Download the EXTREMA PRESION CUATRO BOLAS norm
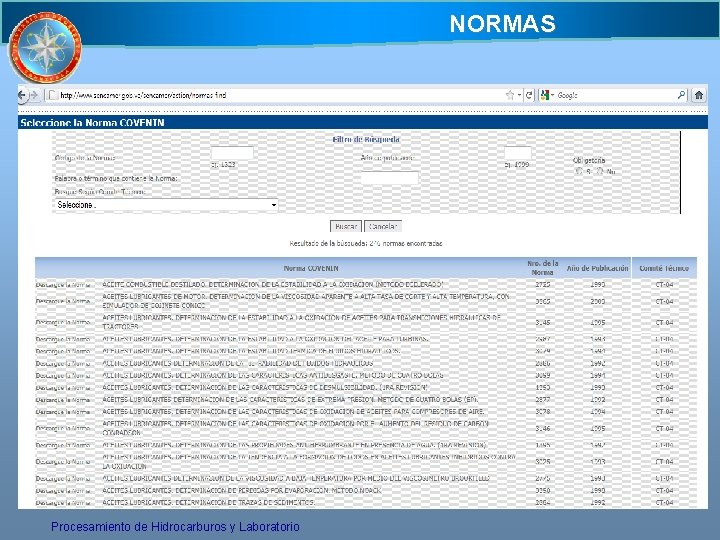The width and height of the screenshot is (720, 540). [63, 400]
